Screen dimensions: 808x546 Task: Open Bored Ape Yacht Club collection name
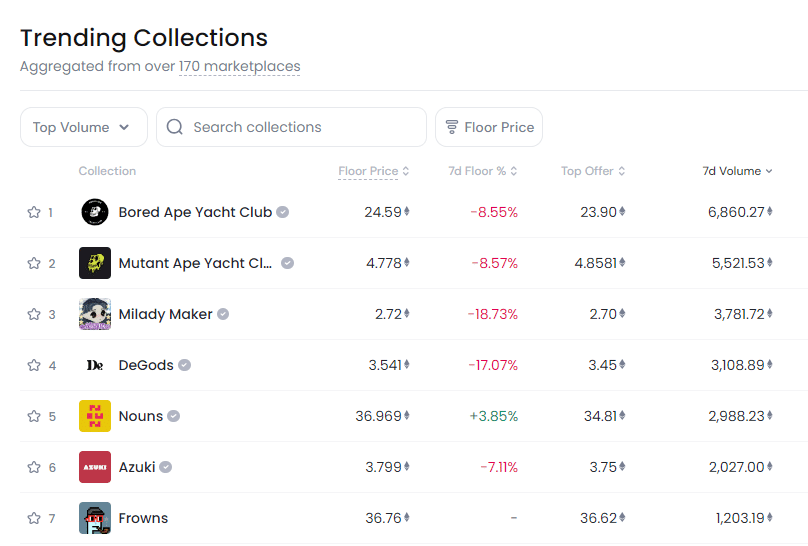pos(195,212)
